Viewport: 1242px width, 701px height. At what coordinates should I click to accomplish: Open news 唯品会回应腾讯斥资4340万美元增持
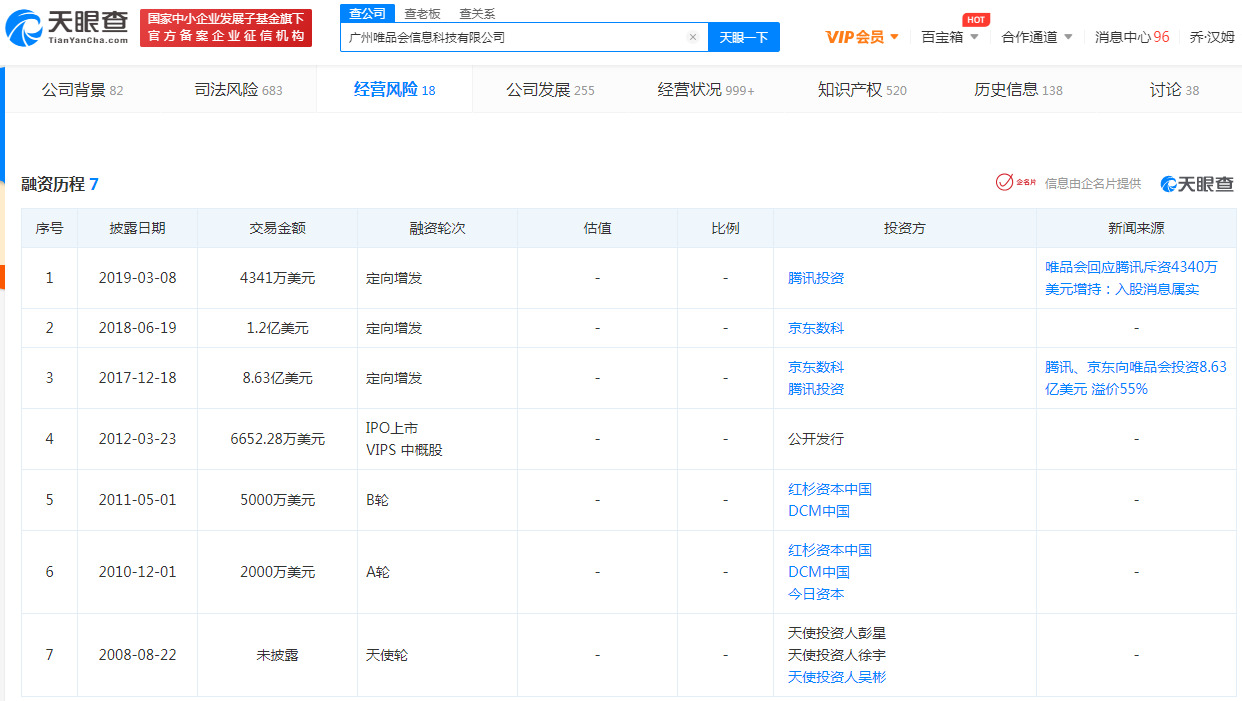tap(1132, 278)
